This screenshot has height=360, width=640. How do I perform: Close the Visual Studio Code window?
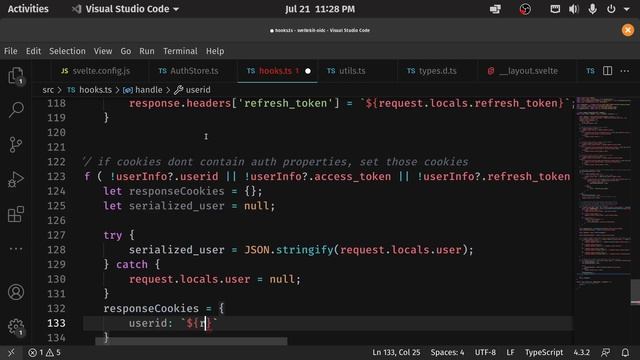point(628,30)
